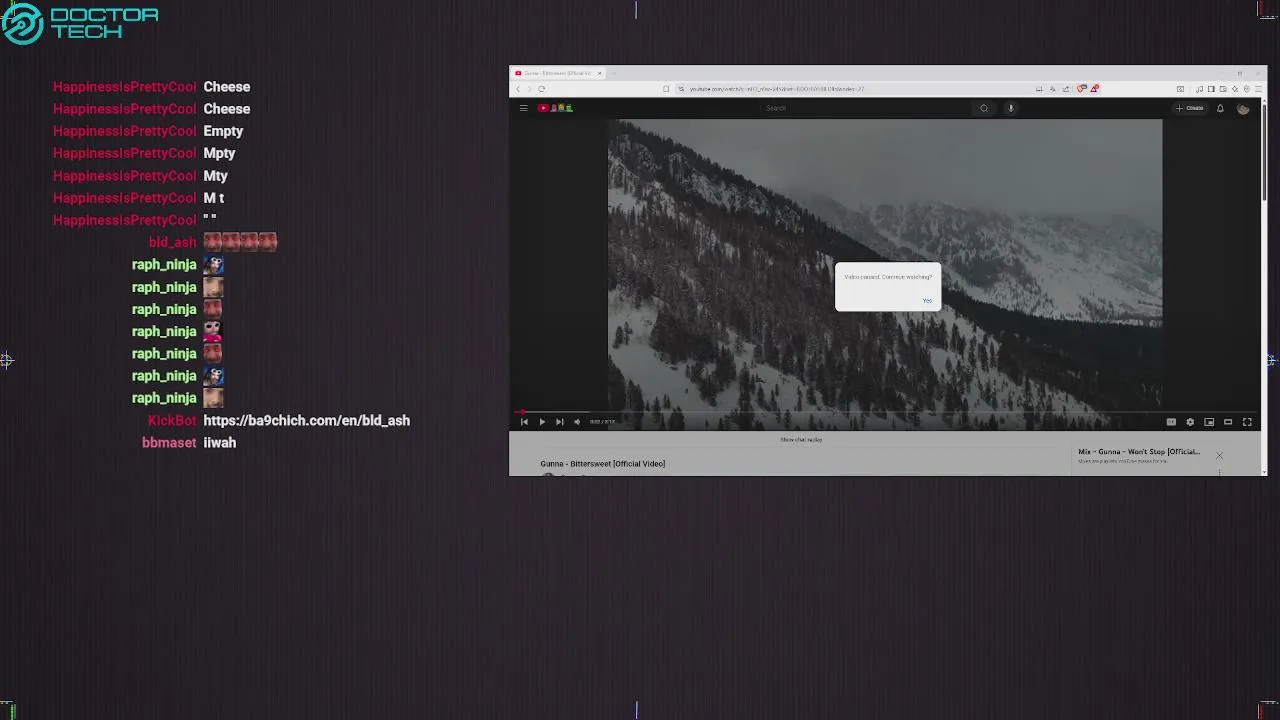Close the Mix Gunna Won't Stop panel

[1219, 456]
